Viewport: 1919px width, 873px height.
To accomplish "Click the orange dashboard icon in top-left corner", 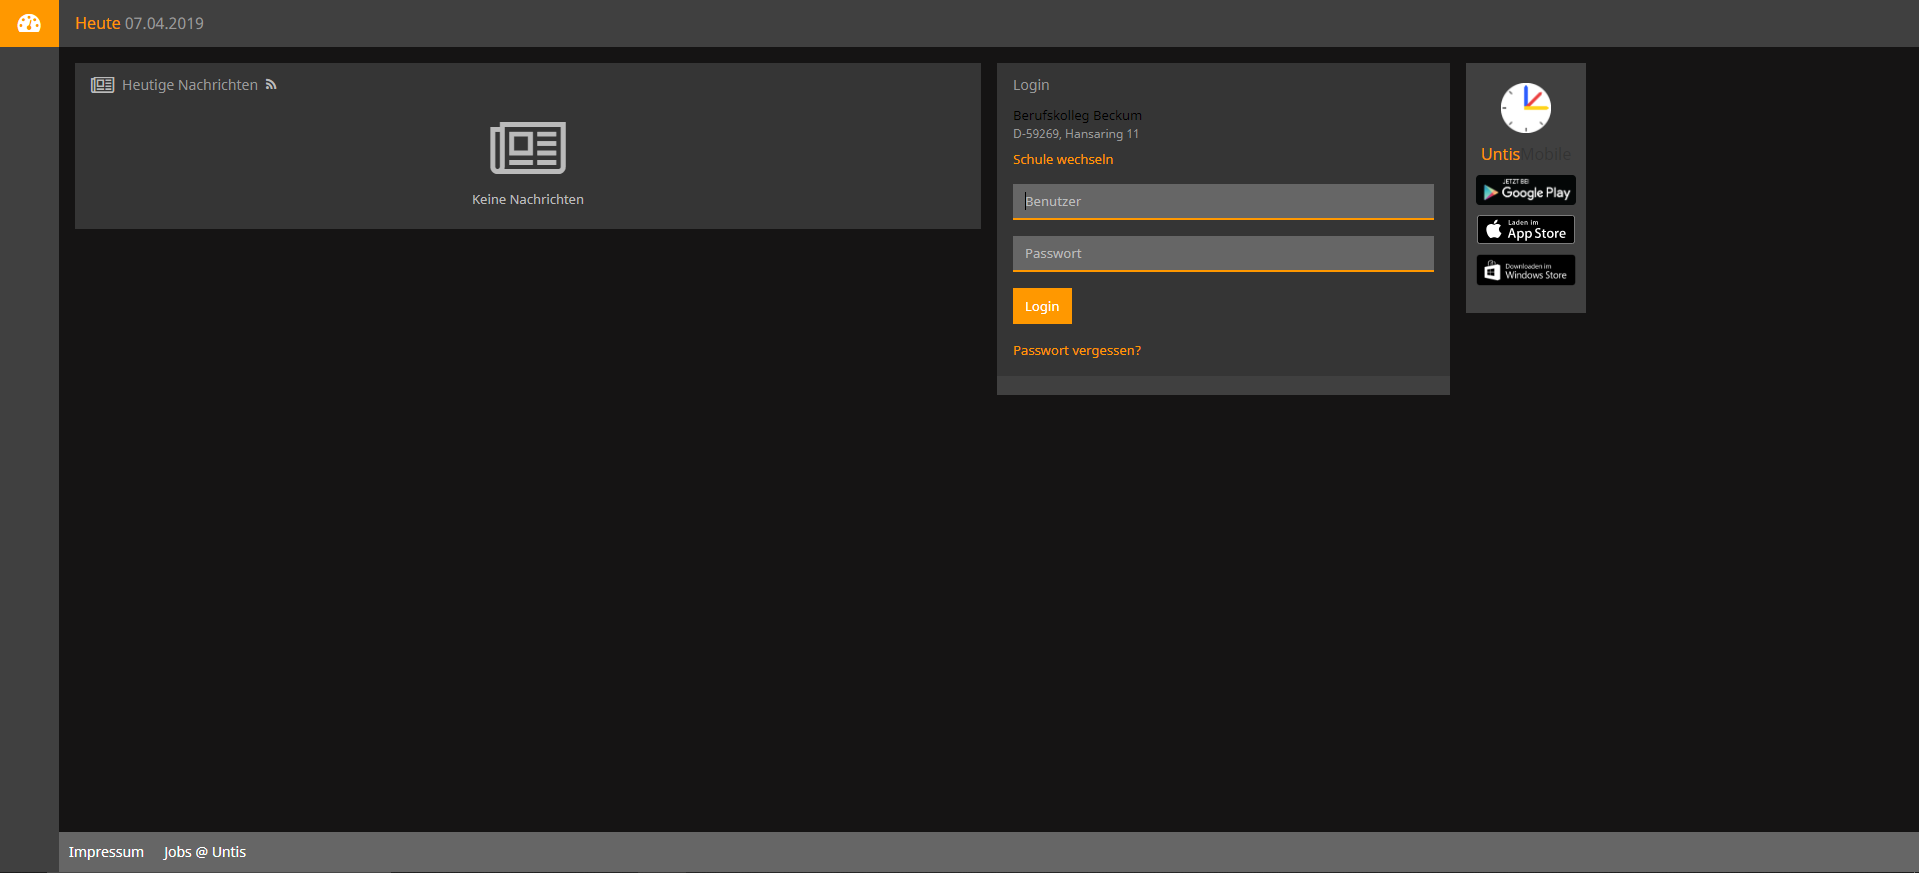I will [29, 23].
